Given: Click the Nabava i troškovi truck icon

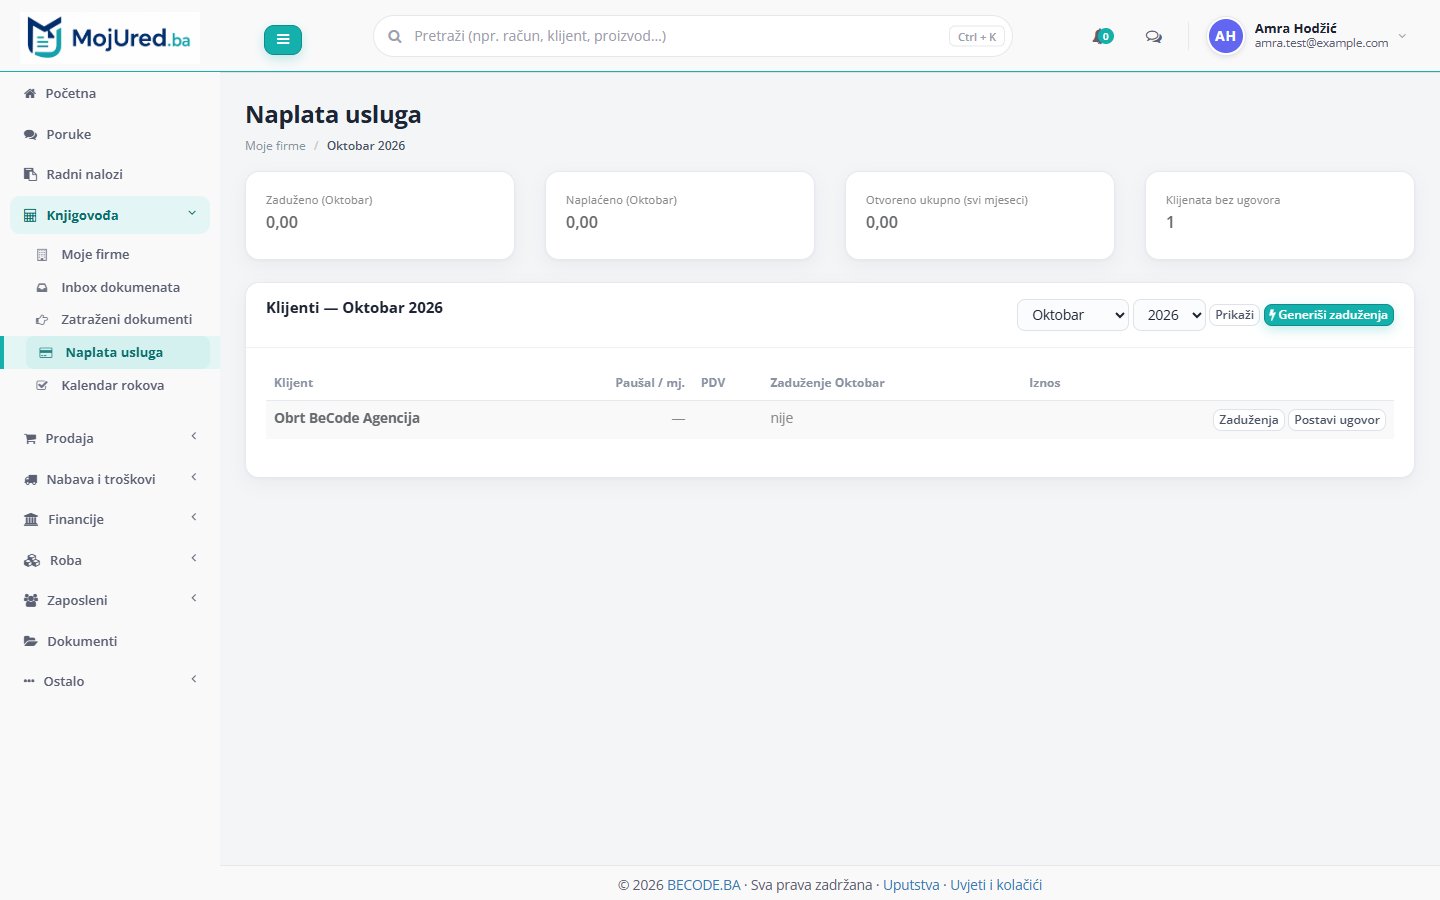Looking at the screenshot, I should coord(31,479).
